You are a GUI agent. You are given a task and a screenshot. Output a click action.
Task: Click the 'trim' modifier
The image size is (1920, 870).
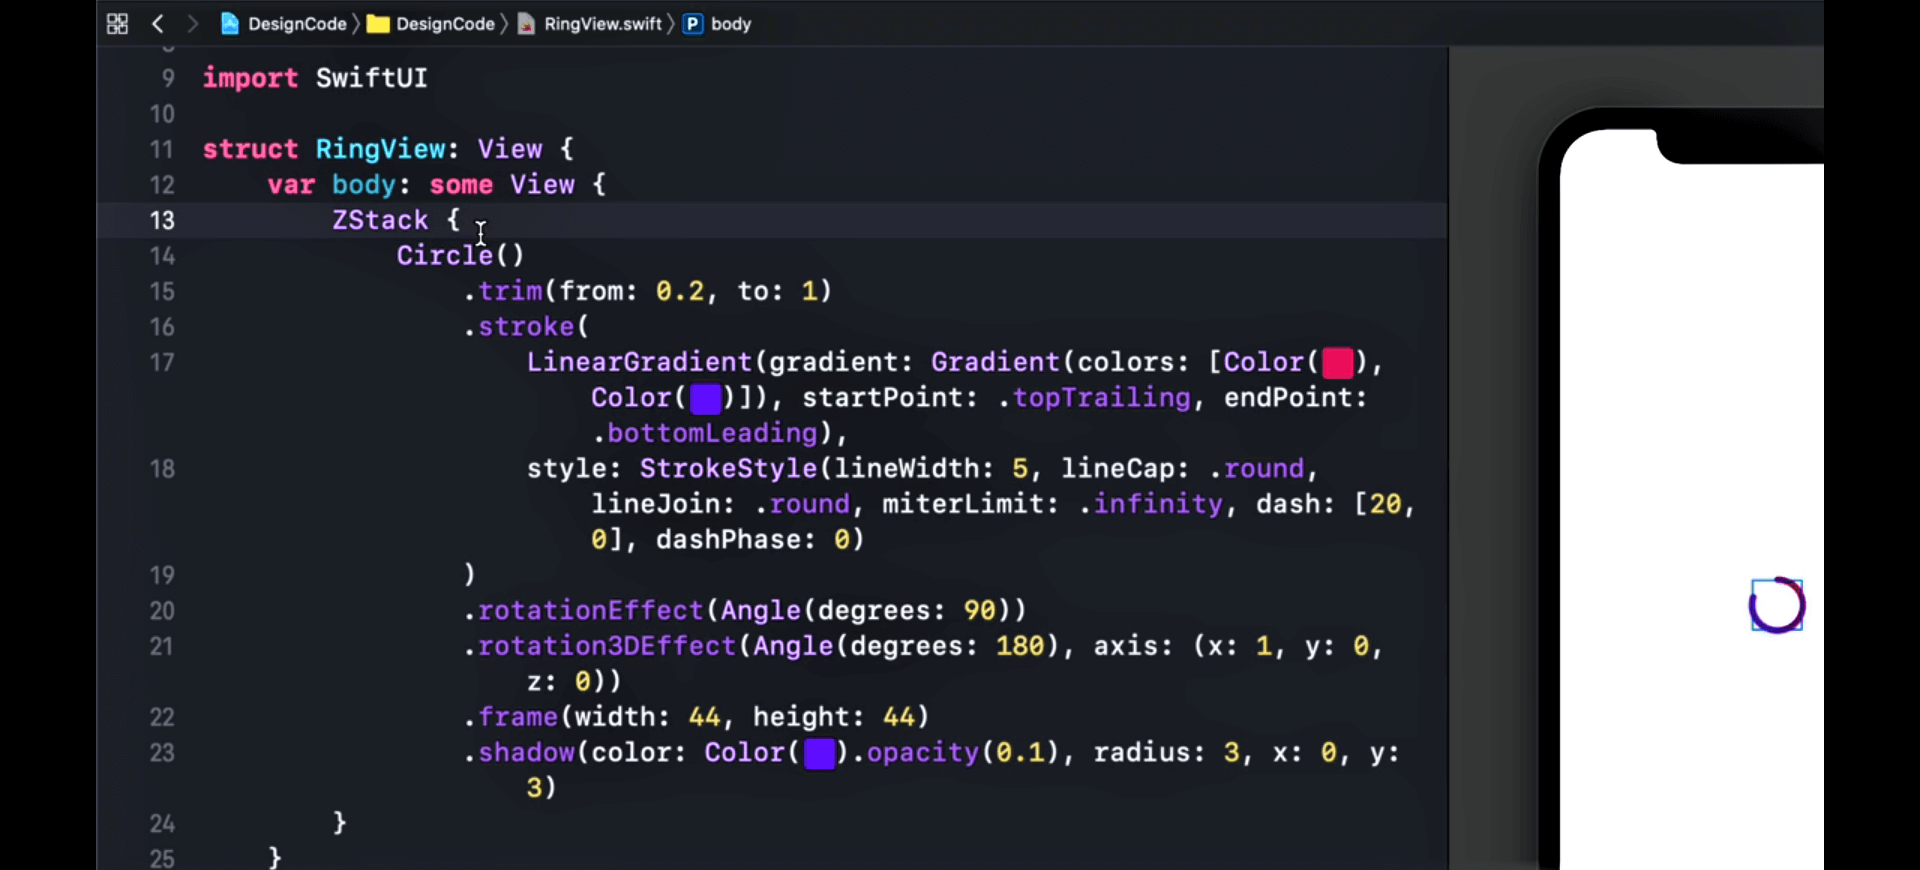click(510, 291)
